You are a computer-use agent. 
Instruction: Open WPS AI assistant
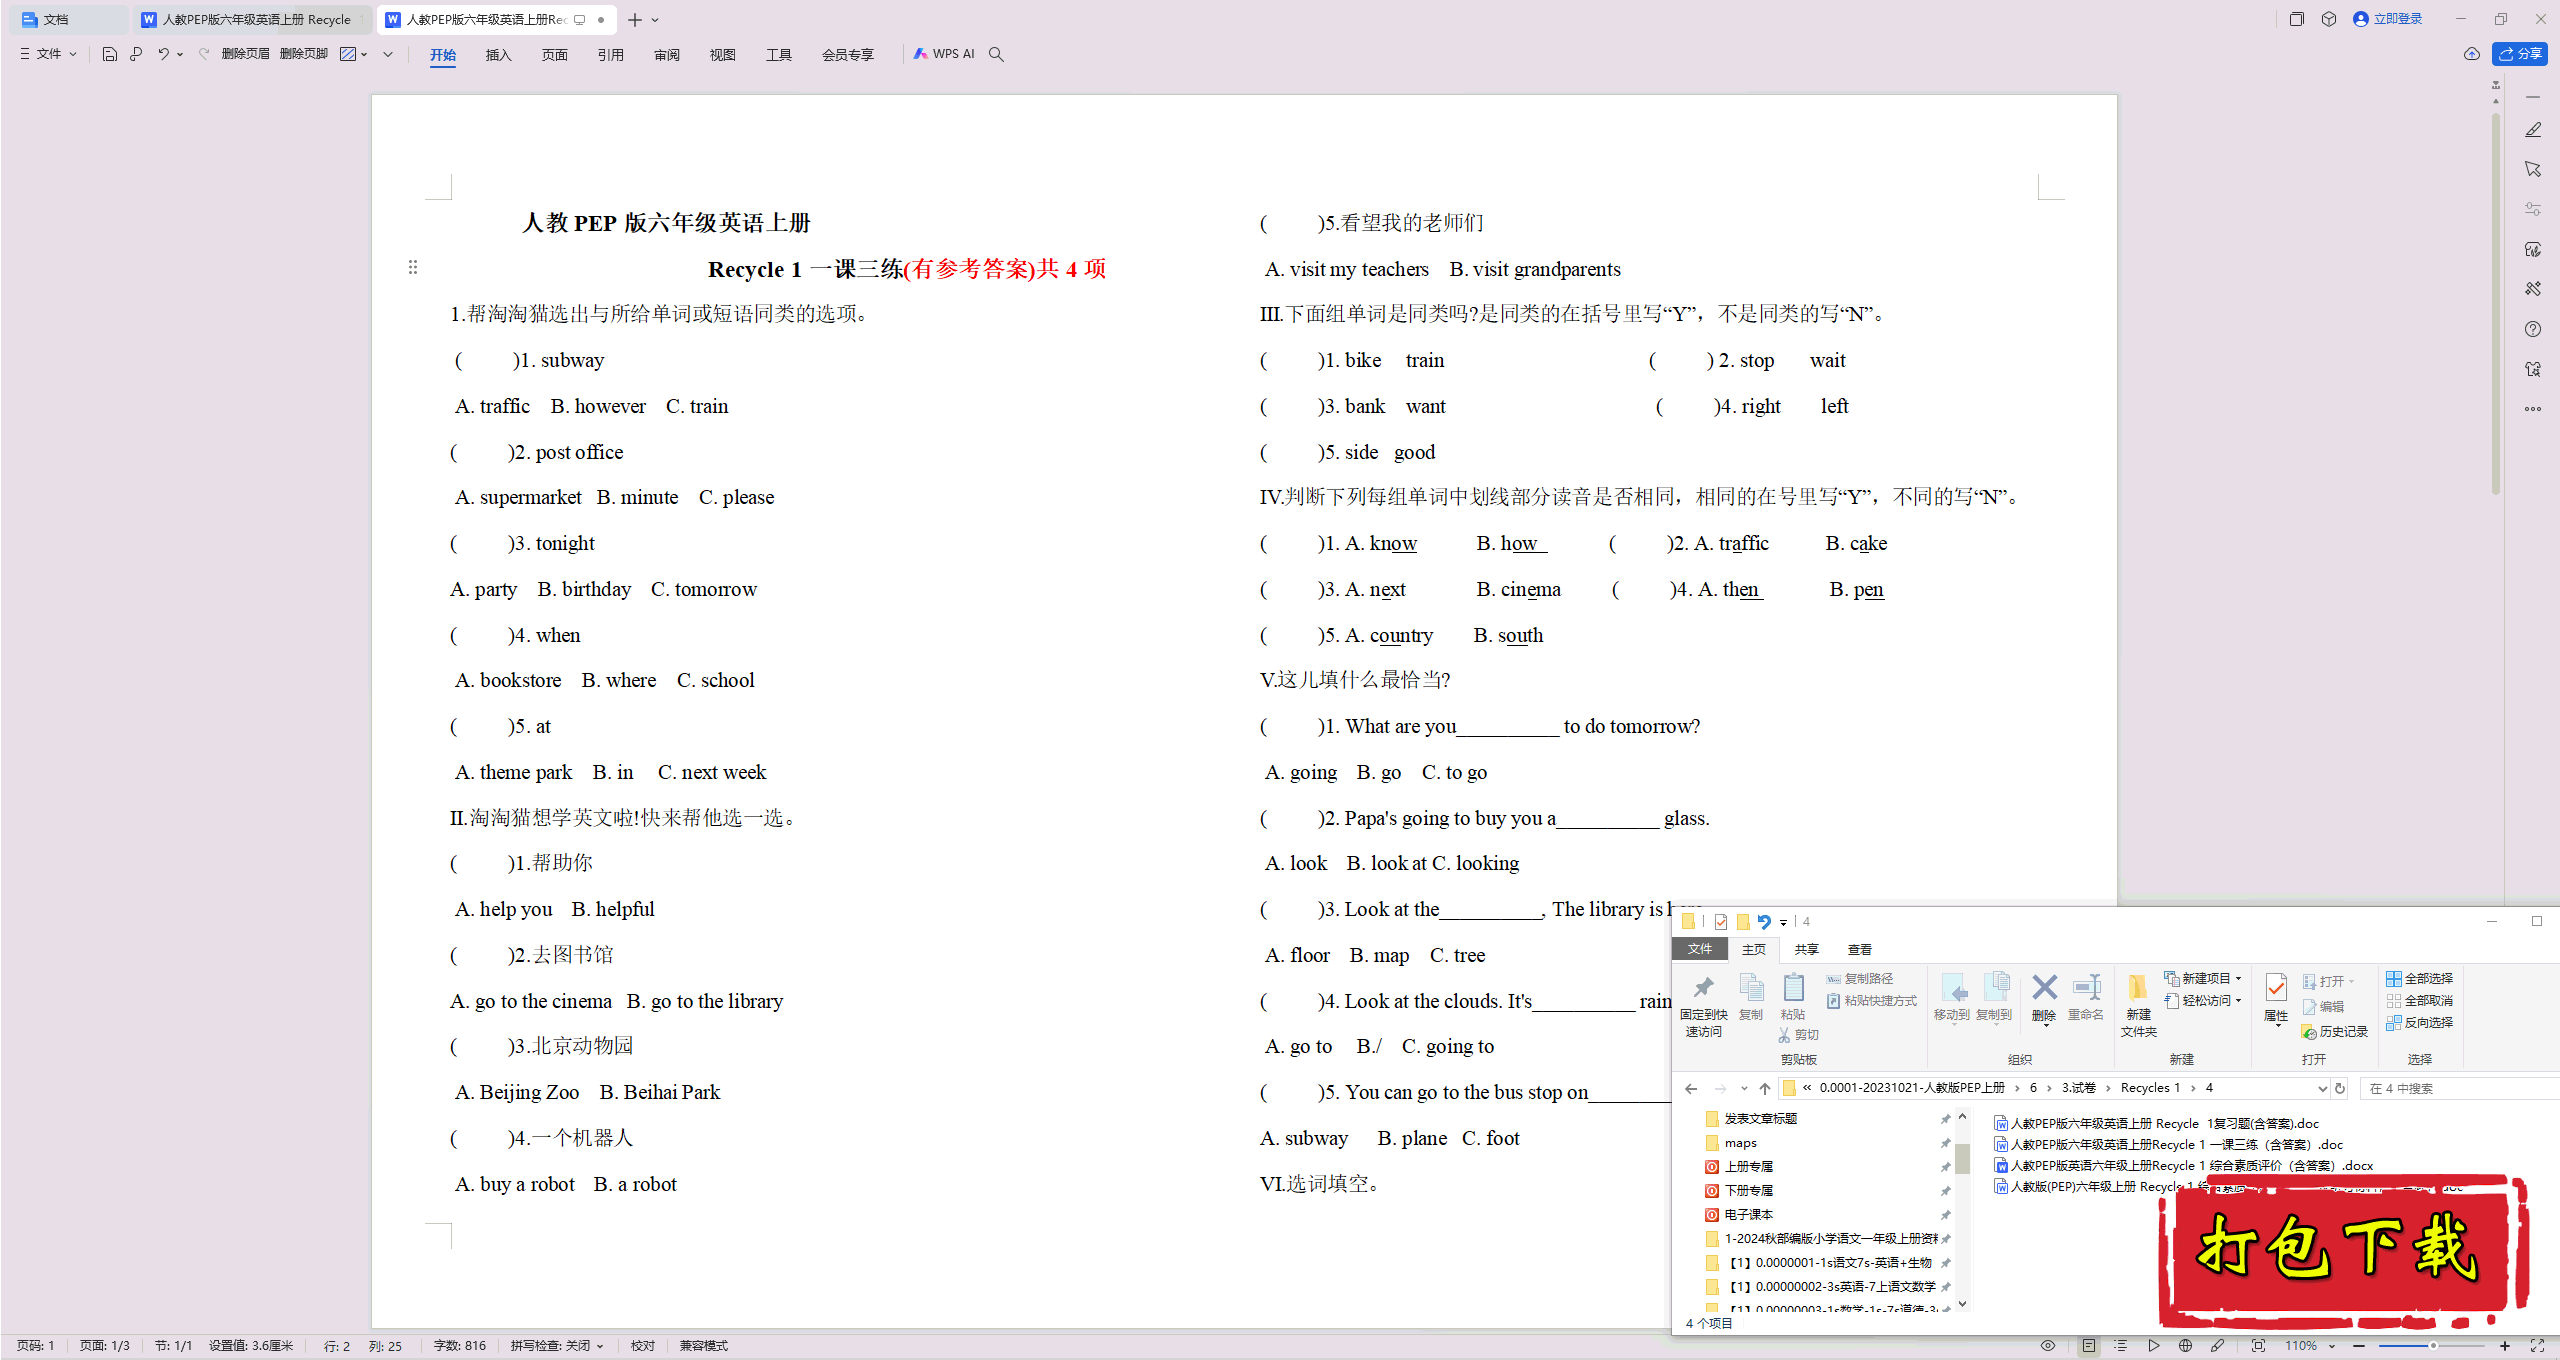point(944,54)
